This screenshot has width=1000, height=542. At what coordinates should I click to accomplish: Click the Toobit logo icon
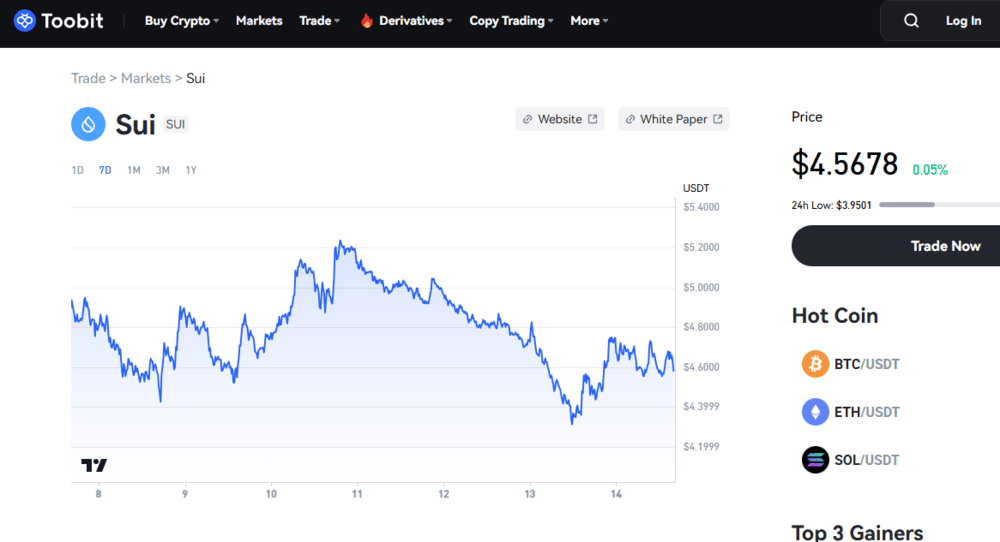pos(24,20)
